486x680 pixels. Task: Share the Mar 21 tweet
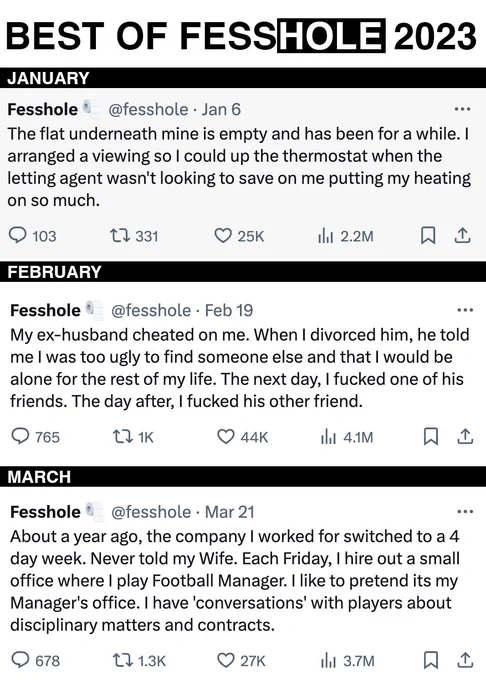[465, 660]
